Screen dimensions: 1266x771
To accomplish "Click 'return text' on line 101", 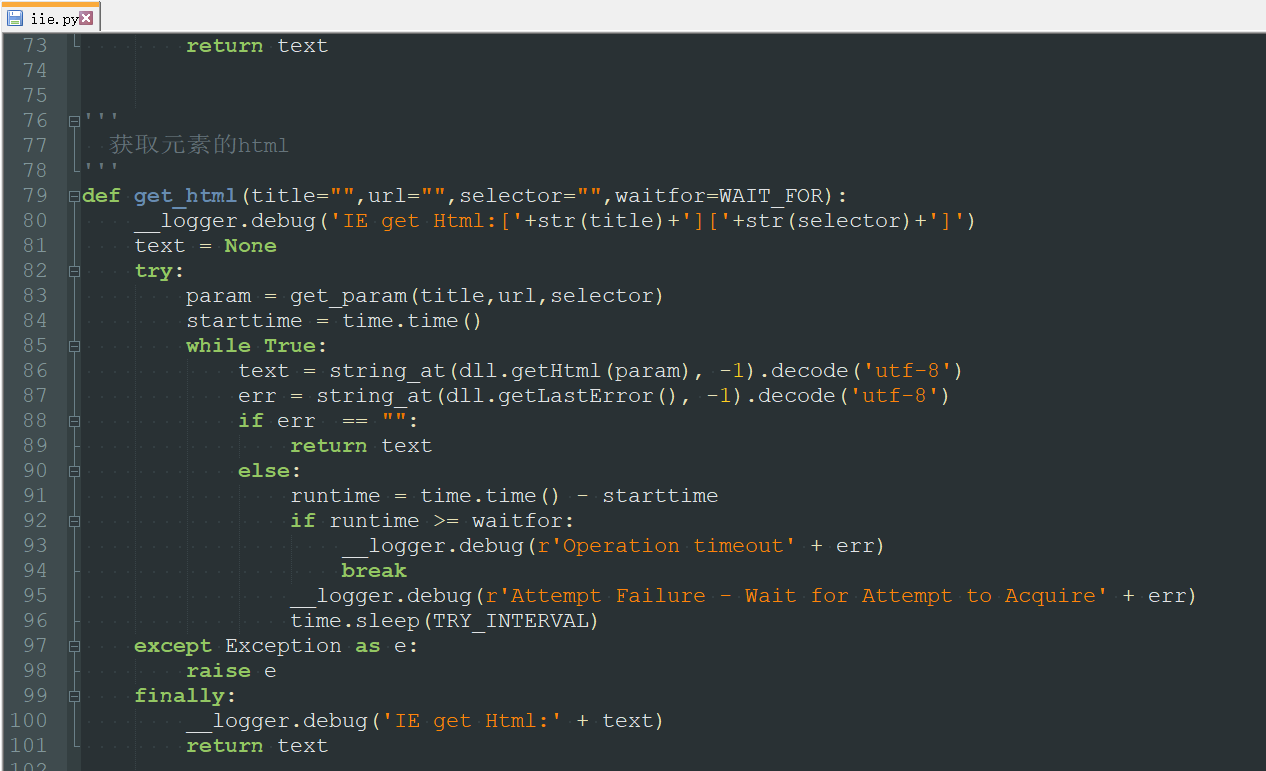I will point(257,746).
